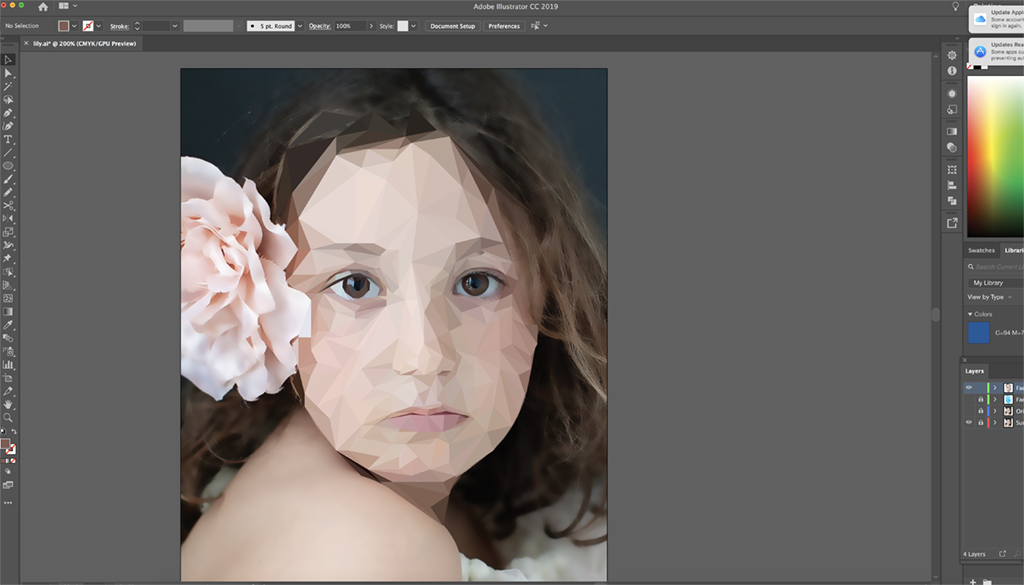
Task: Click the Opacity 100% input field
Action: tap(350, 26)
